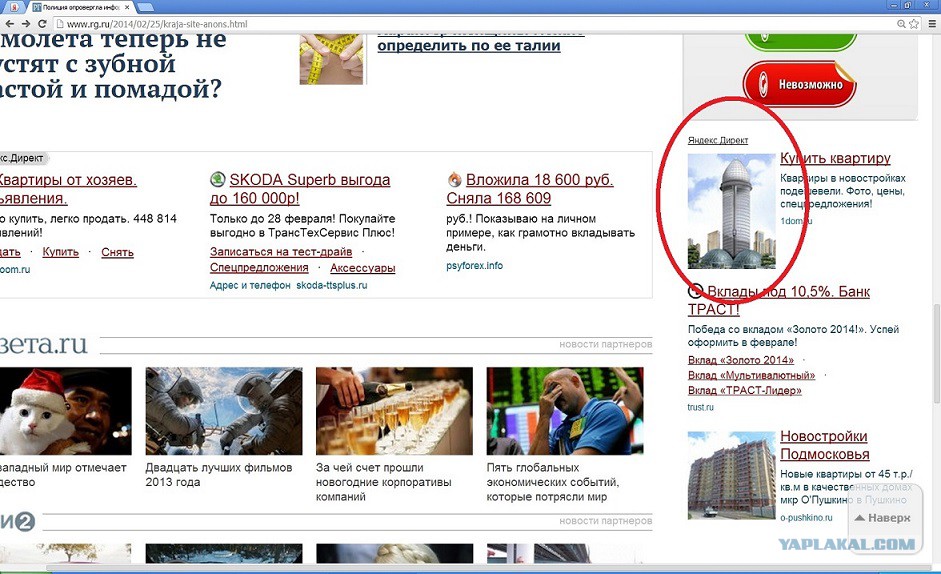941x574 pixels.
Task: Open the stressed trader thumbnail
Action: 565,411
